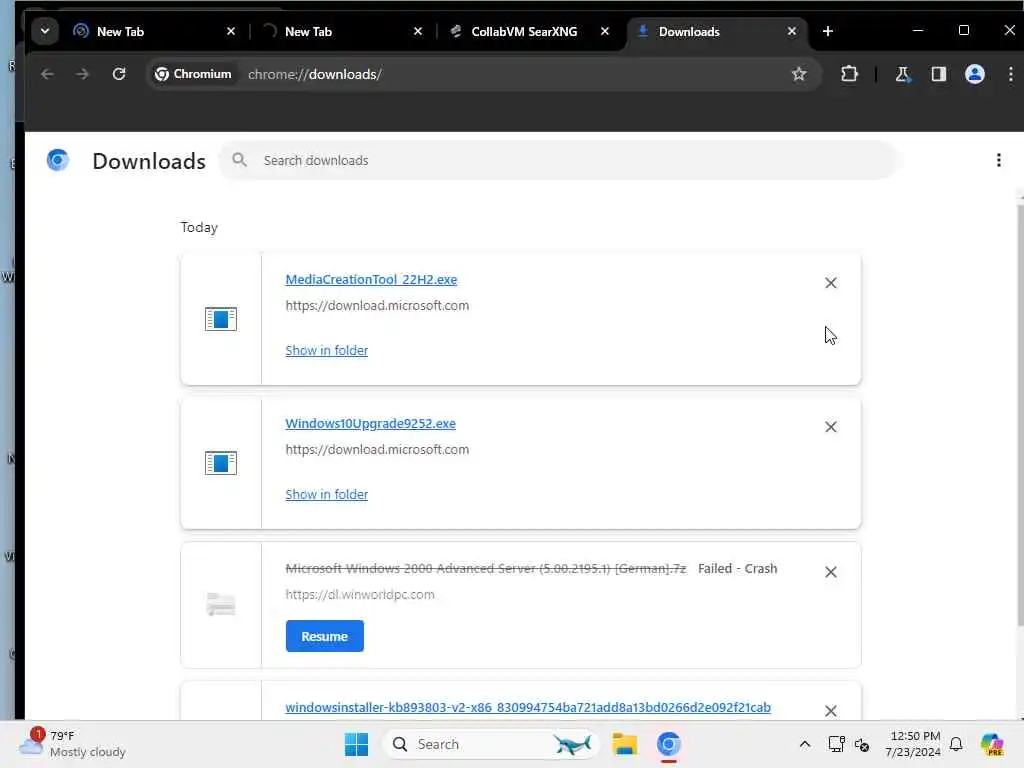Switch to the first New Tab
This screenshot has height=768, width=1024.
[154, 31]
